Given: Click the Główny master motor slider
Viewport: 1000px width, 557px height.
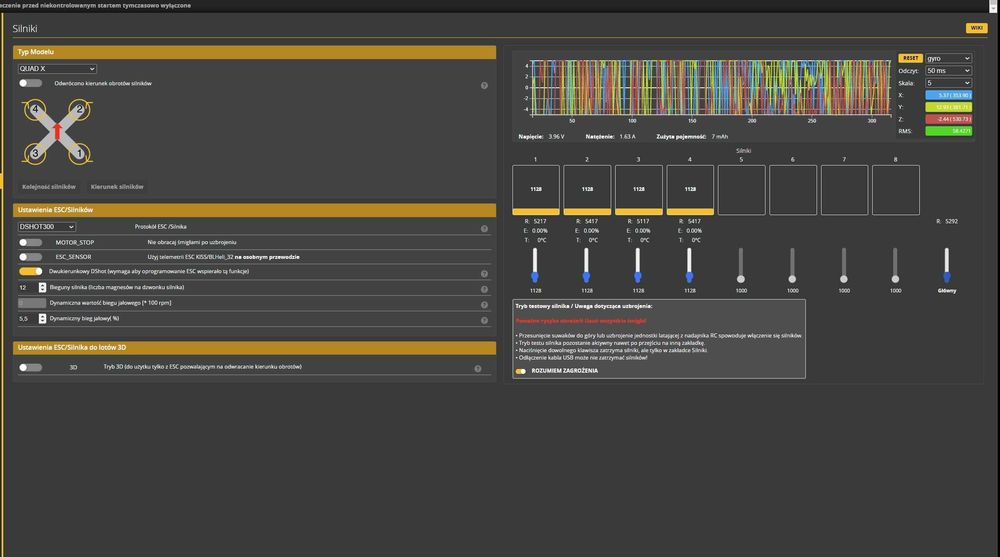Looking at the screenshot, I should (x=946, y=264).
